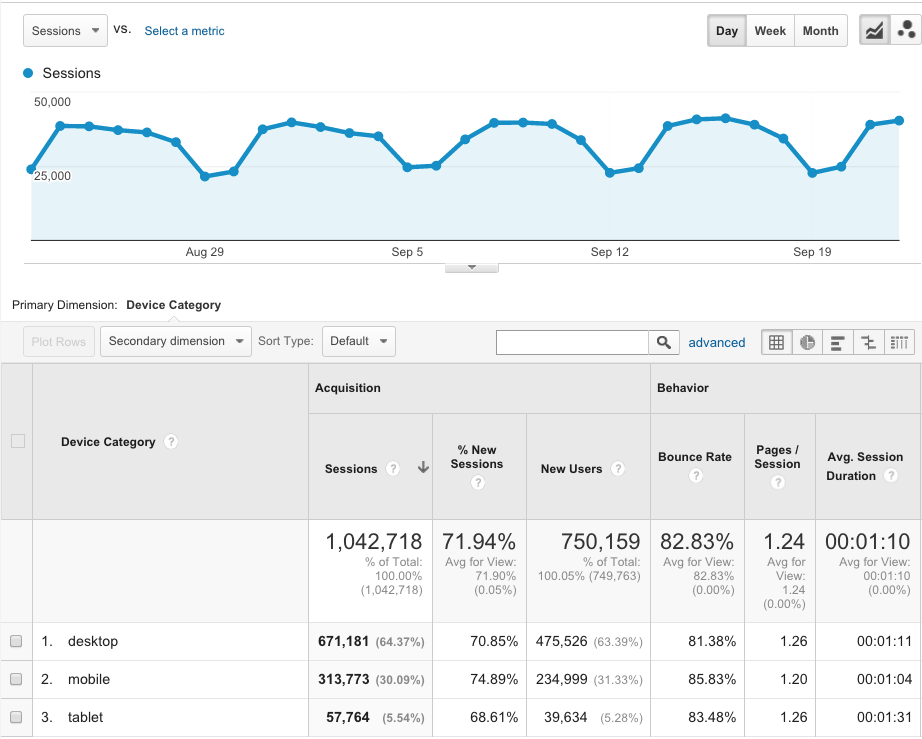The height and width of the screenshot is (739, 922).
Task: Select the data grid table view
Action: 776,342
